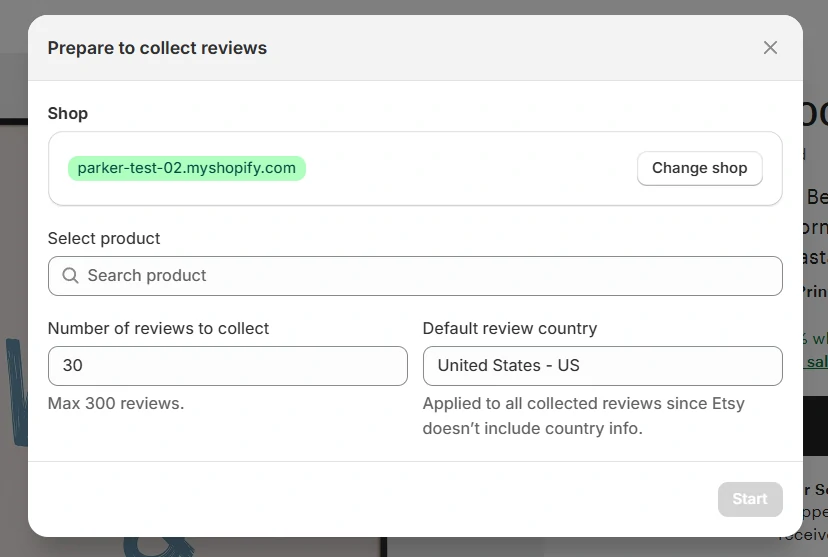Click the Select product label
The width and height of the screenshot is (828, 557).
click(x=104, y=238)
